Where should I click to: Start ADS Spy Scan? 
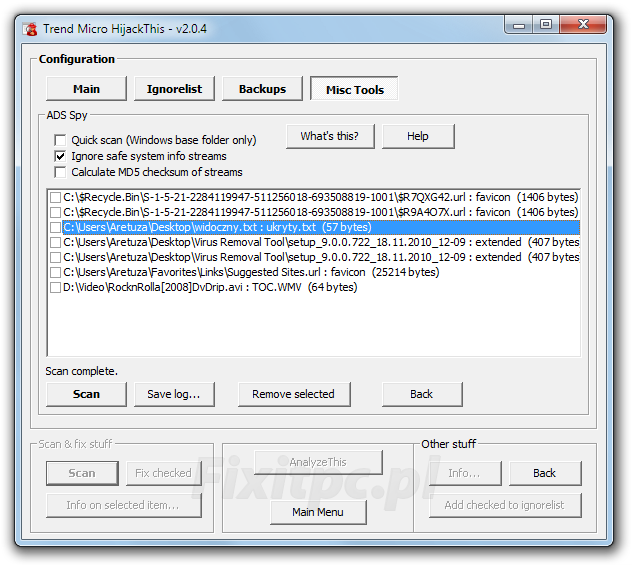click(x=86, y=394)
